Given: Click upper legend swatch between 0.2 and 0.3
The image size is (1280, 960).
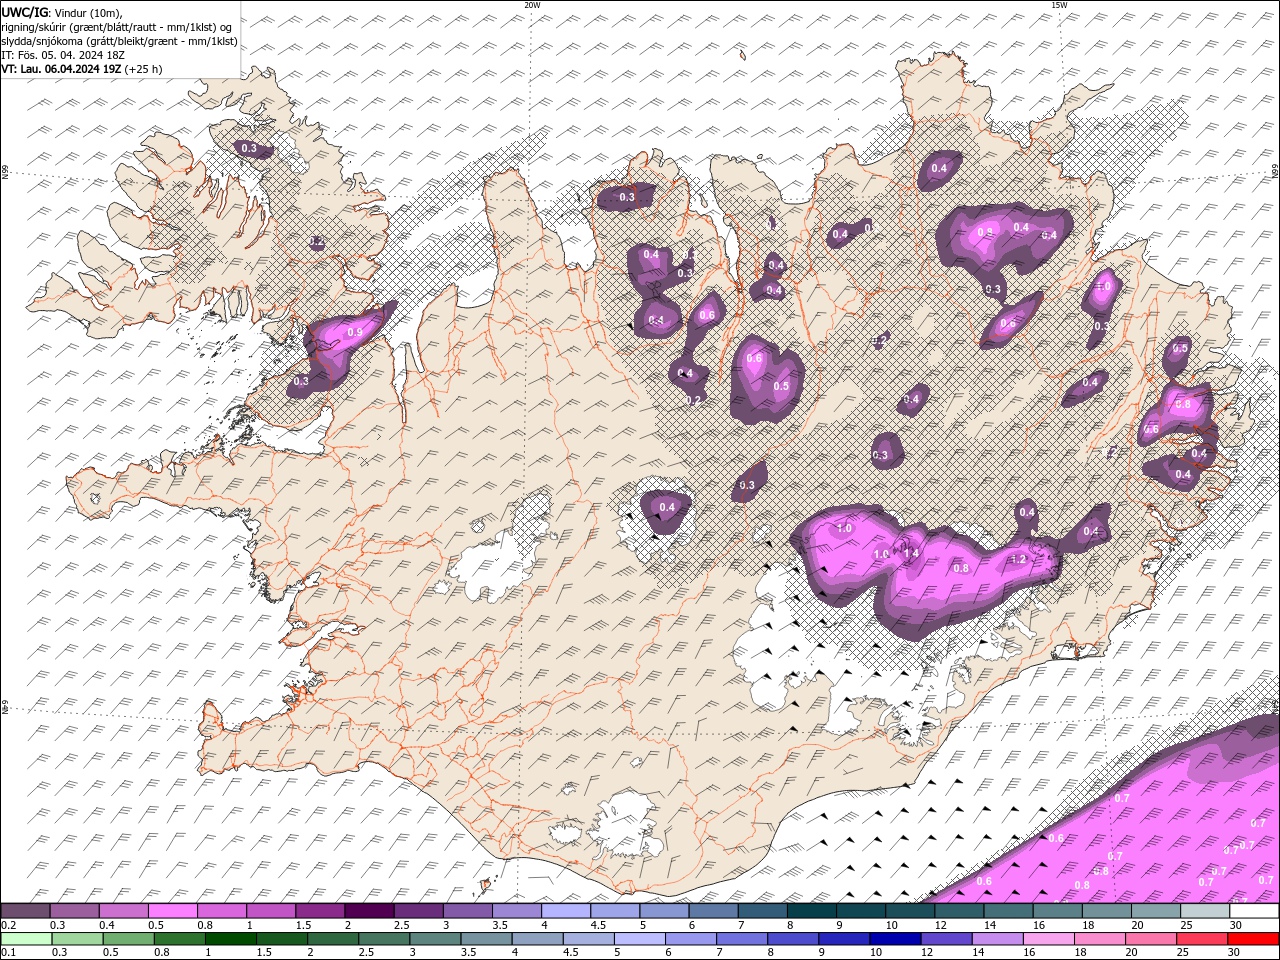Looking at the screenshot, I should coord(25,911).
